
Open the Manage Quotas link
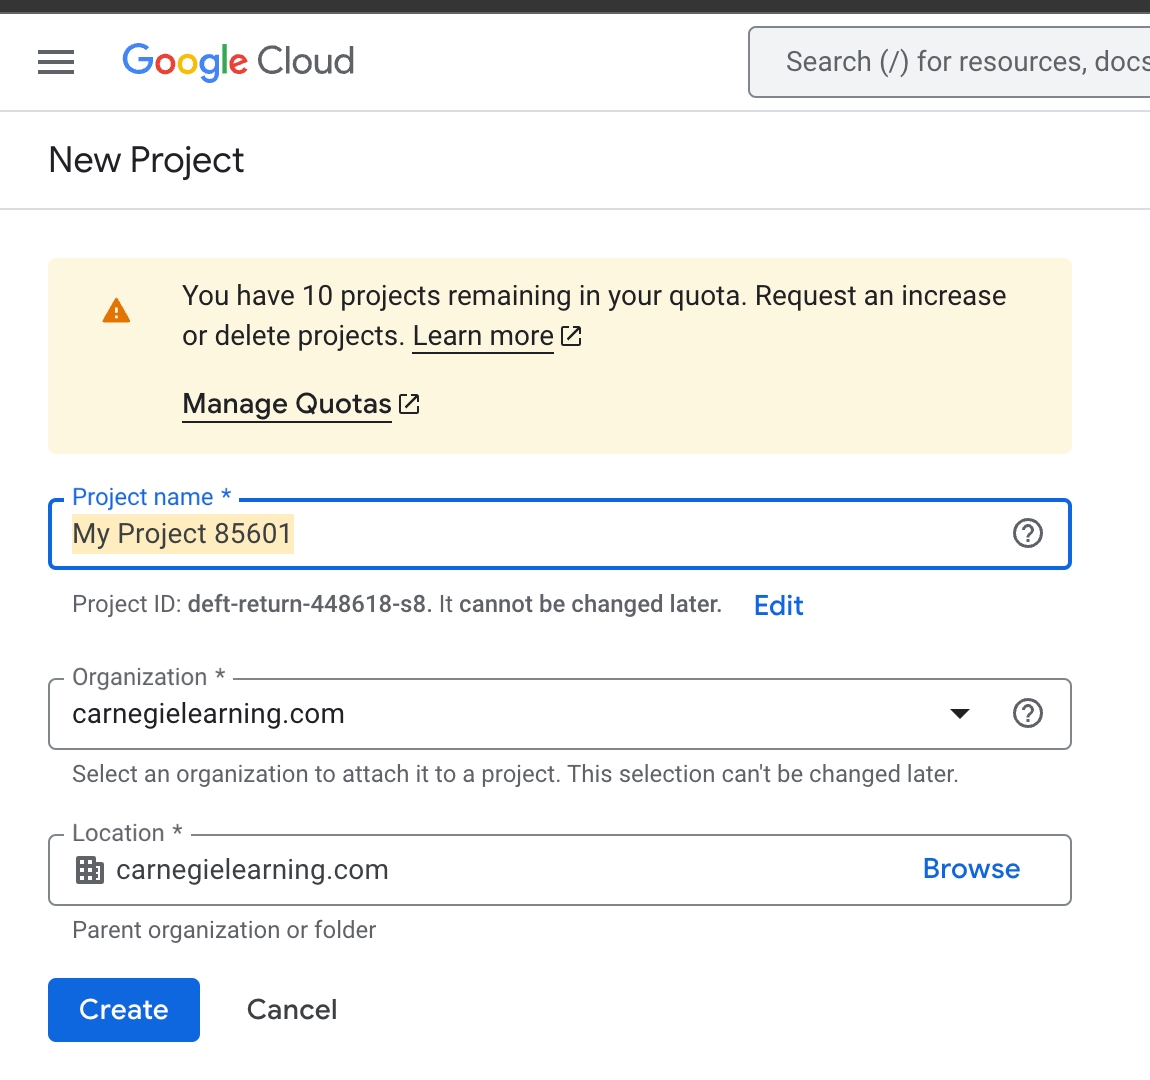pos(287,404)
